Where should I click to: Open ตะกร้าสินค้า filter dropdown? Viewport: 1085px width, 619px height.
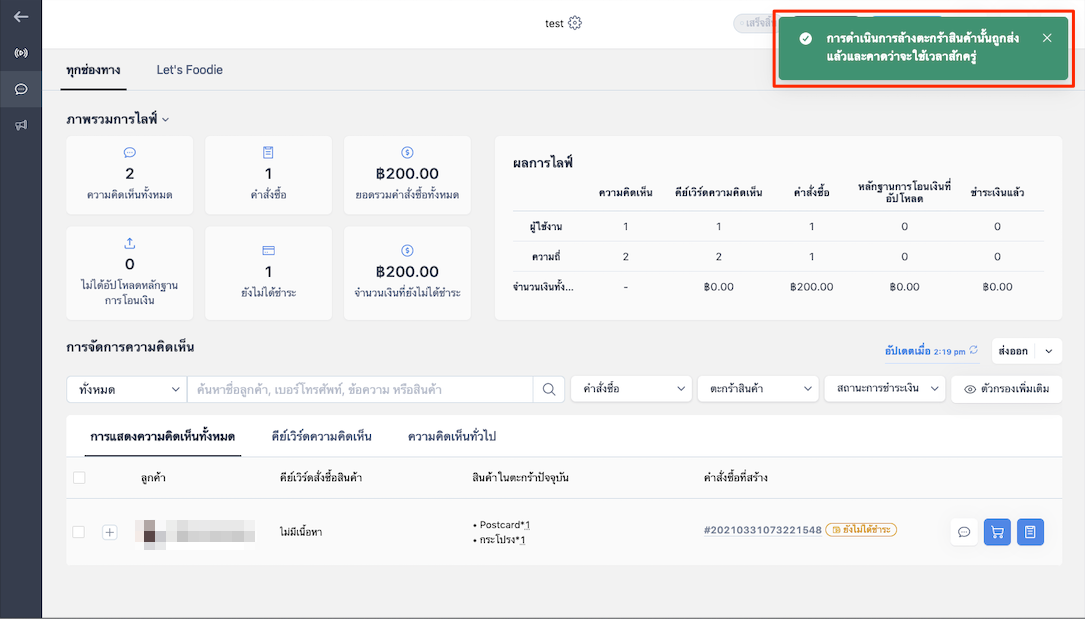tap(758, 389)
